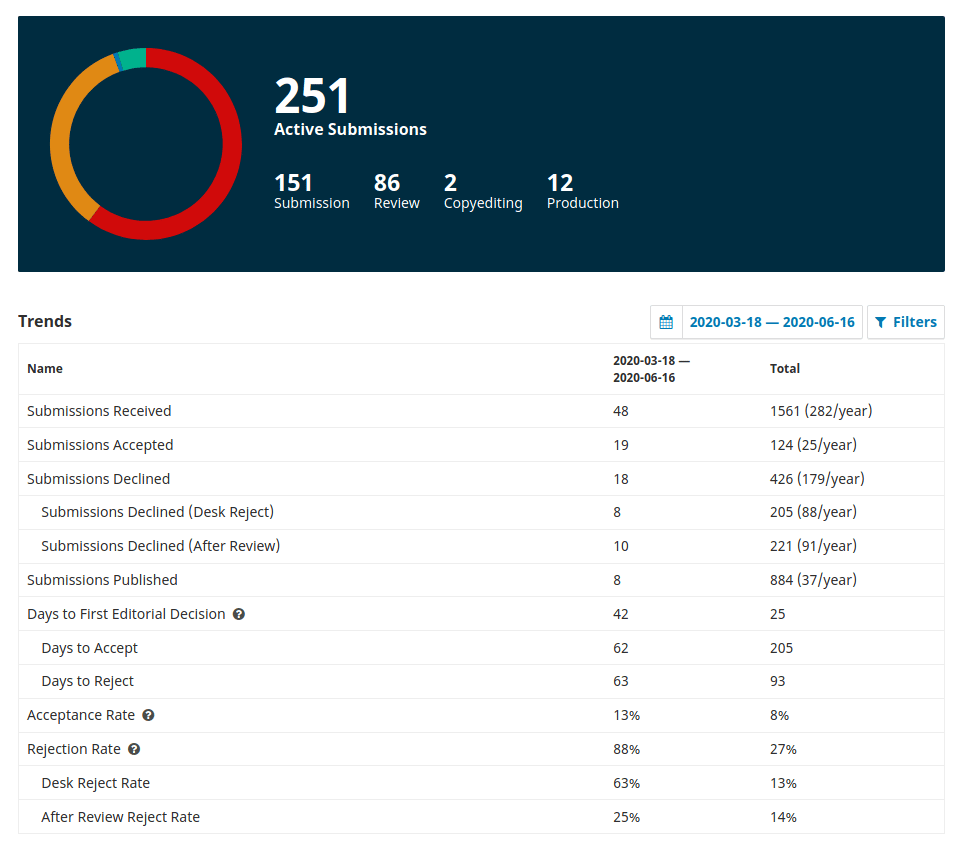964x854 pixels.
Task: Click the 251 Active Submissions heading
Action: [350, 108]
